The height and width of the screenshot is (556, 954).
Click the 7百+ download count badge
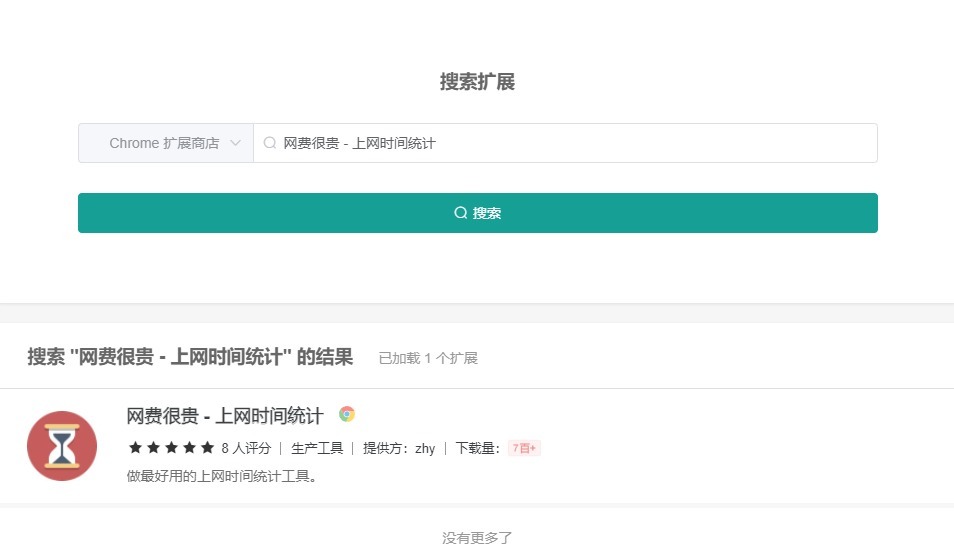point(524,448)
